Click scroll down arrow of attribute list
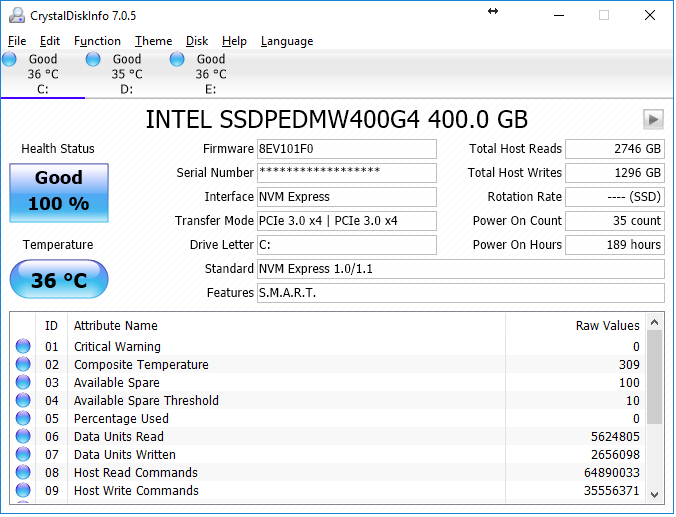 [654, 494]
